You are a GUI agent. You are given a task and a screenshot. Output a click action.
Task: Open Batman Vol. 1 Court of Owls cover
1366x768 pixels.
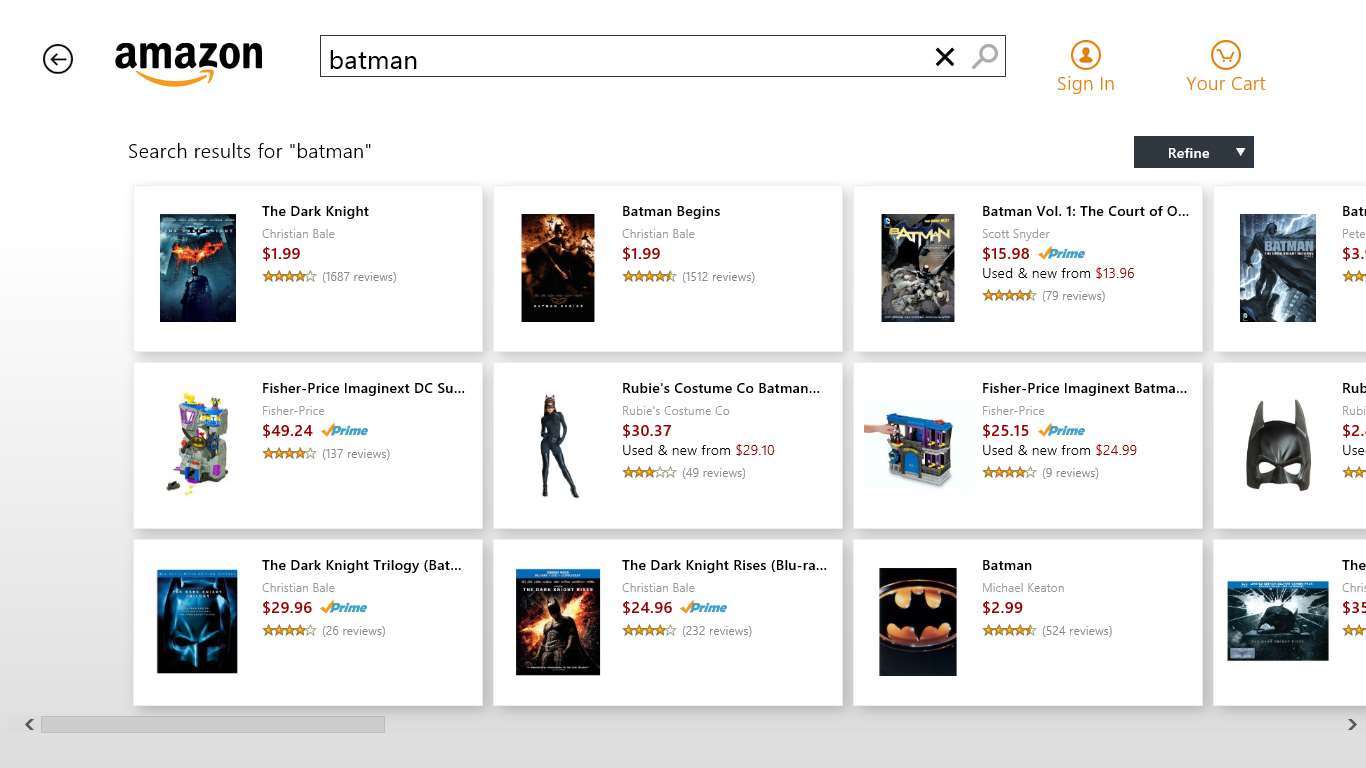pos(917,268)
